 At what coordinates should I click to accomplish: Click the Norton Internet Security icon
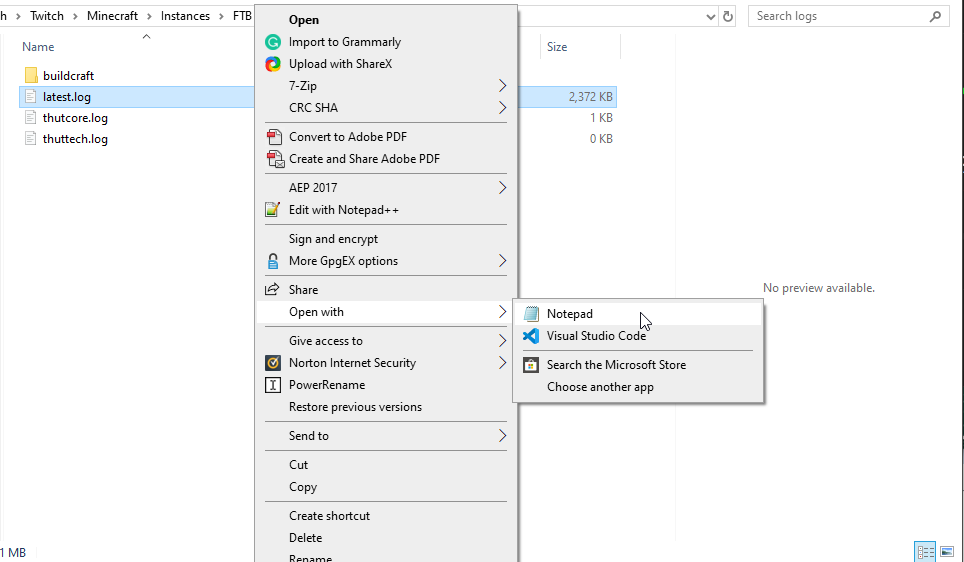(x=272, y=363)
